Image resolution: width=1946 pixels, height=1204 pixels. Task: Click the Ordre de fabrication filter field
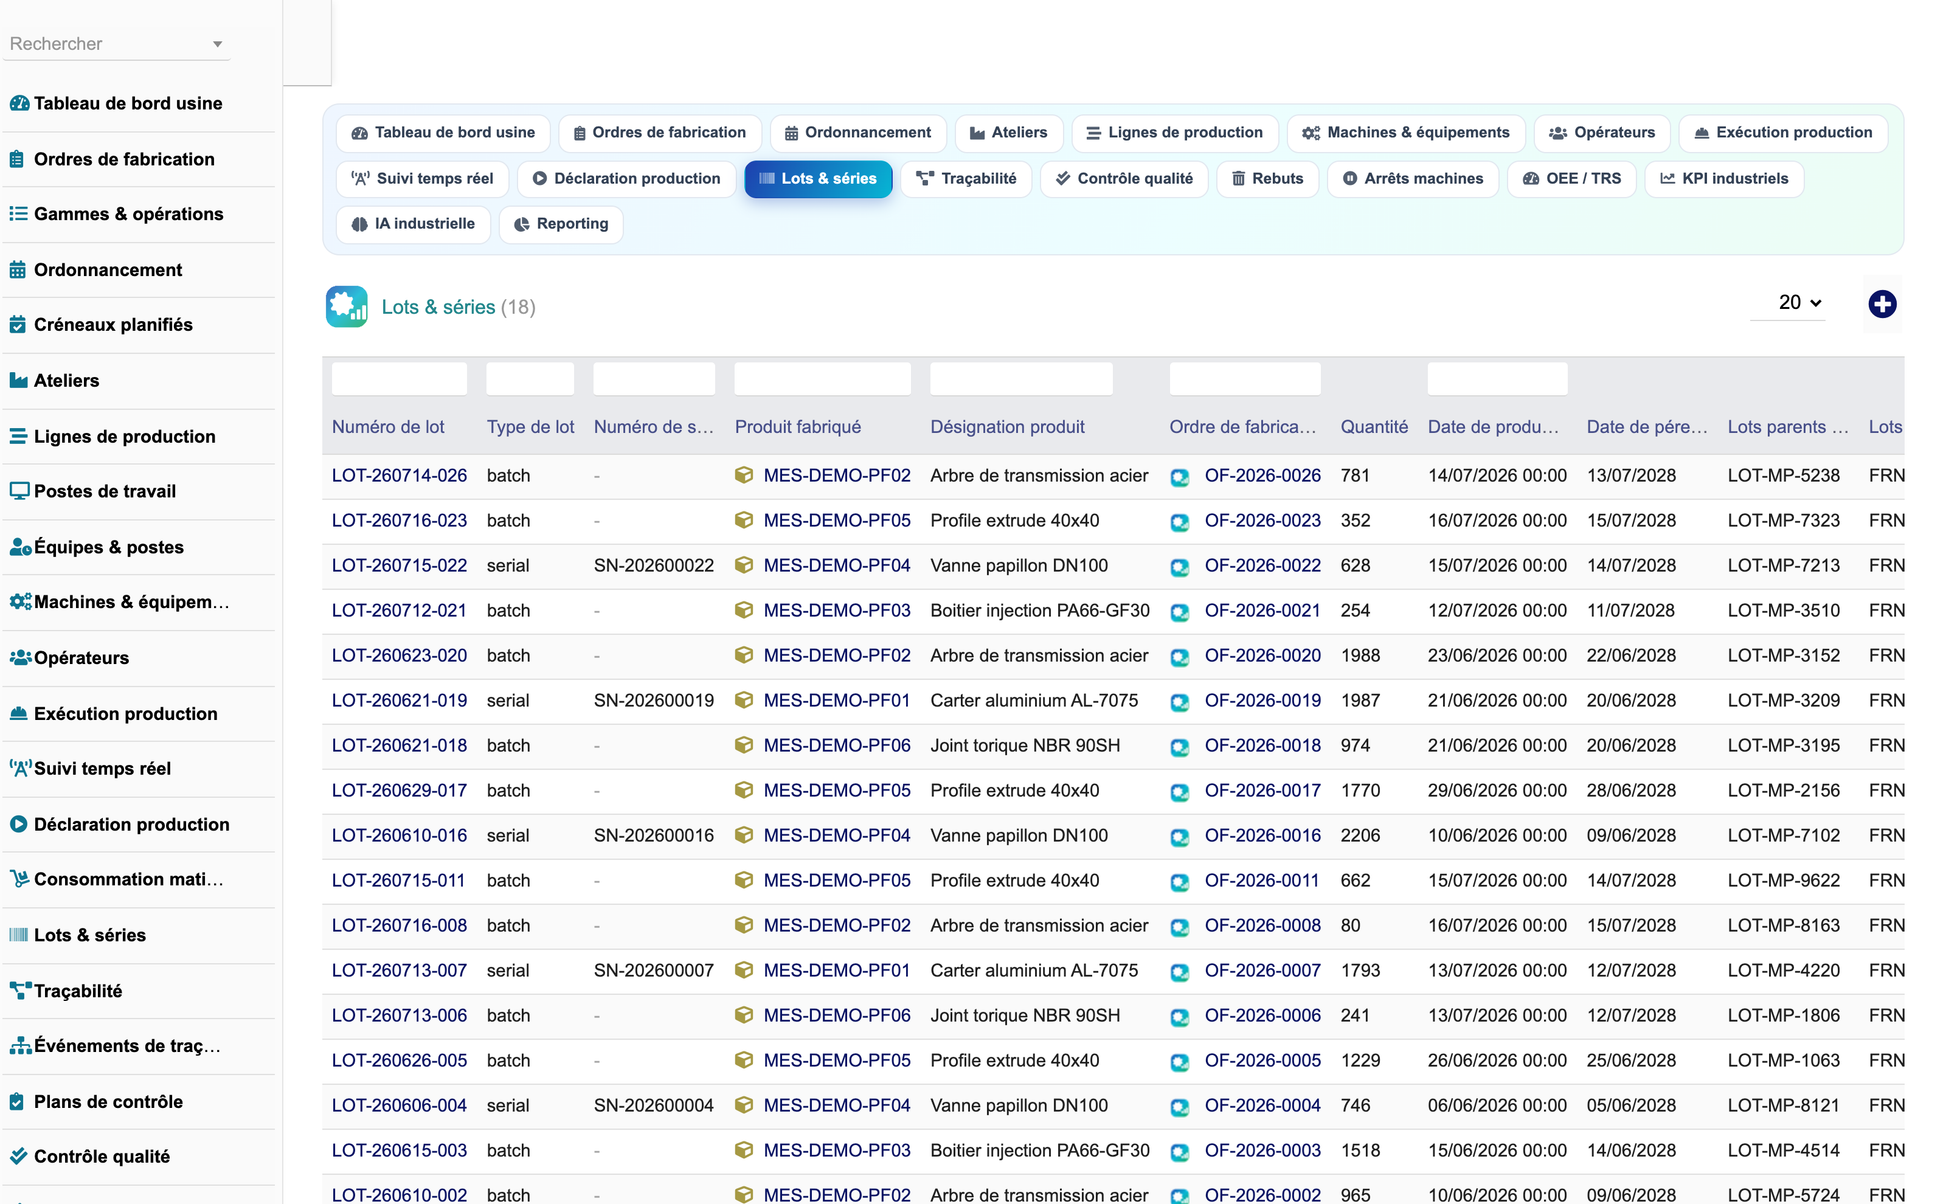tap(1245, 379)
